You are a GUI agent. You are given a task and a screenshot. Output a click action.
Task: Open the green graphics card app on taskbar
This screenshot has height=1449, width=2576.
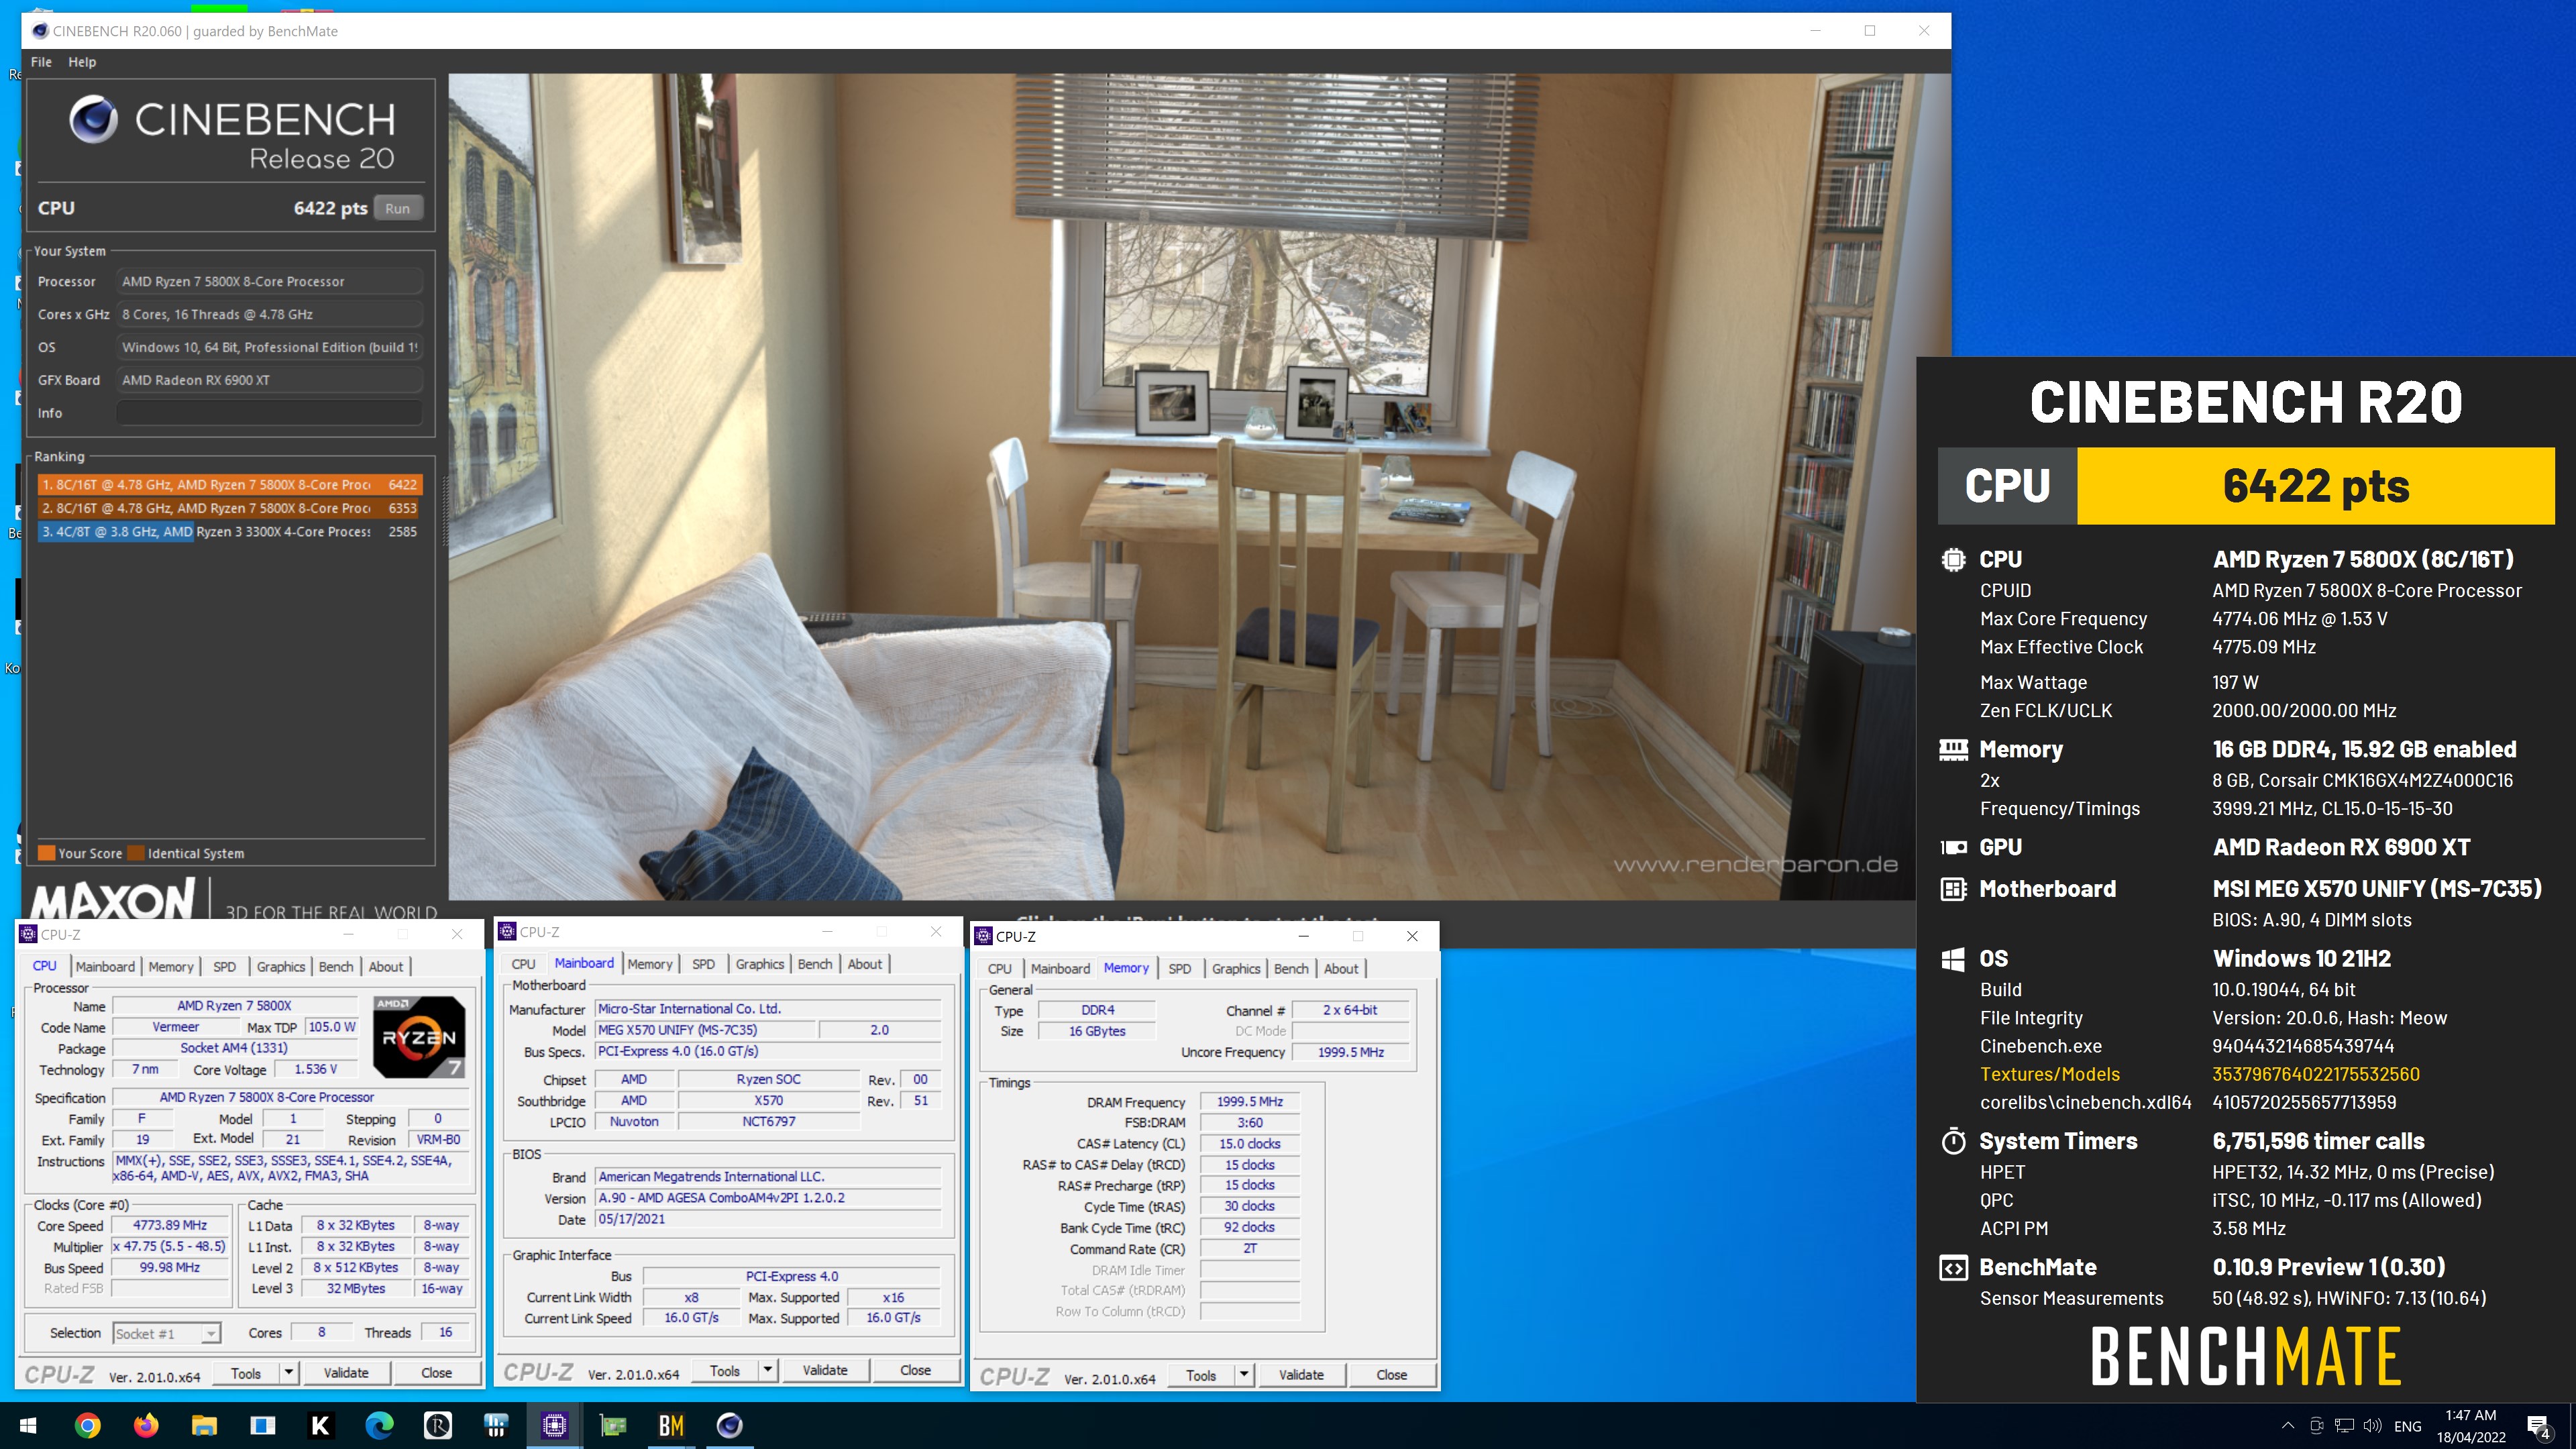pyautogui.click(x=613, y=1425)
